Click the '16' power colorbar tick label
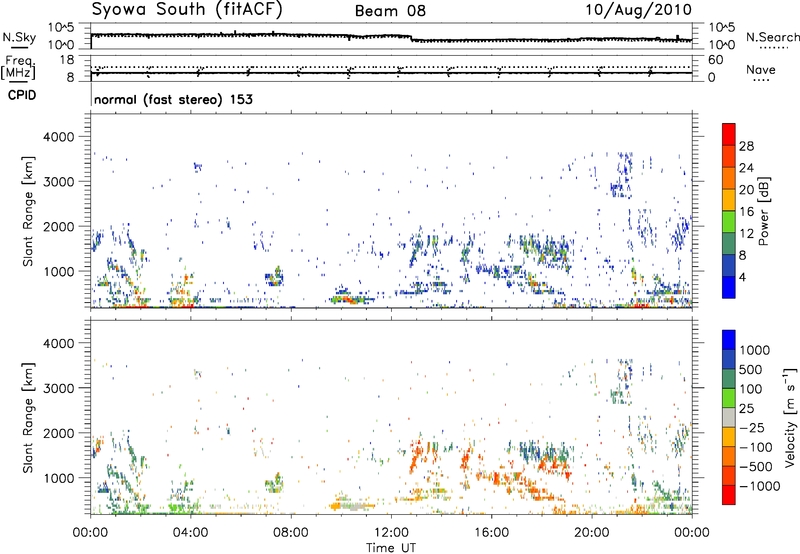Viewport: 800px width, 554px height. tap(746, 212)
